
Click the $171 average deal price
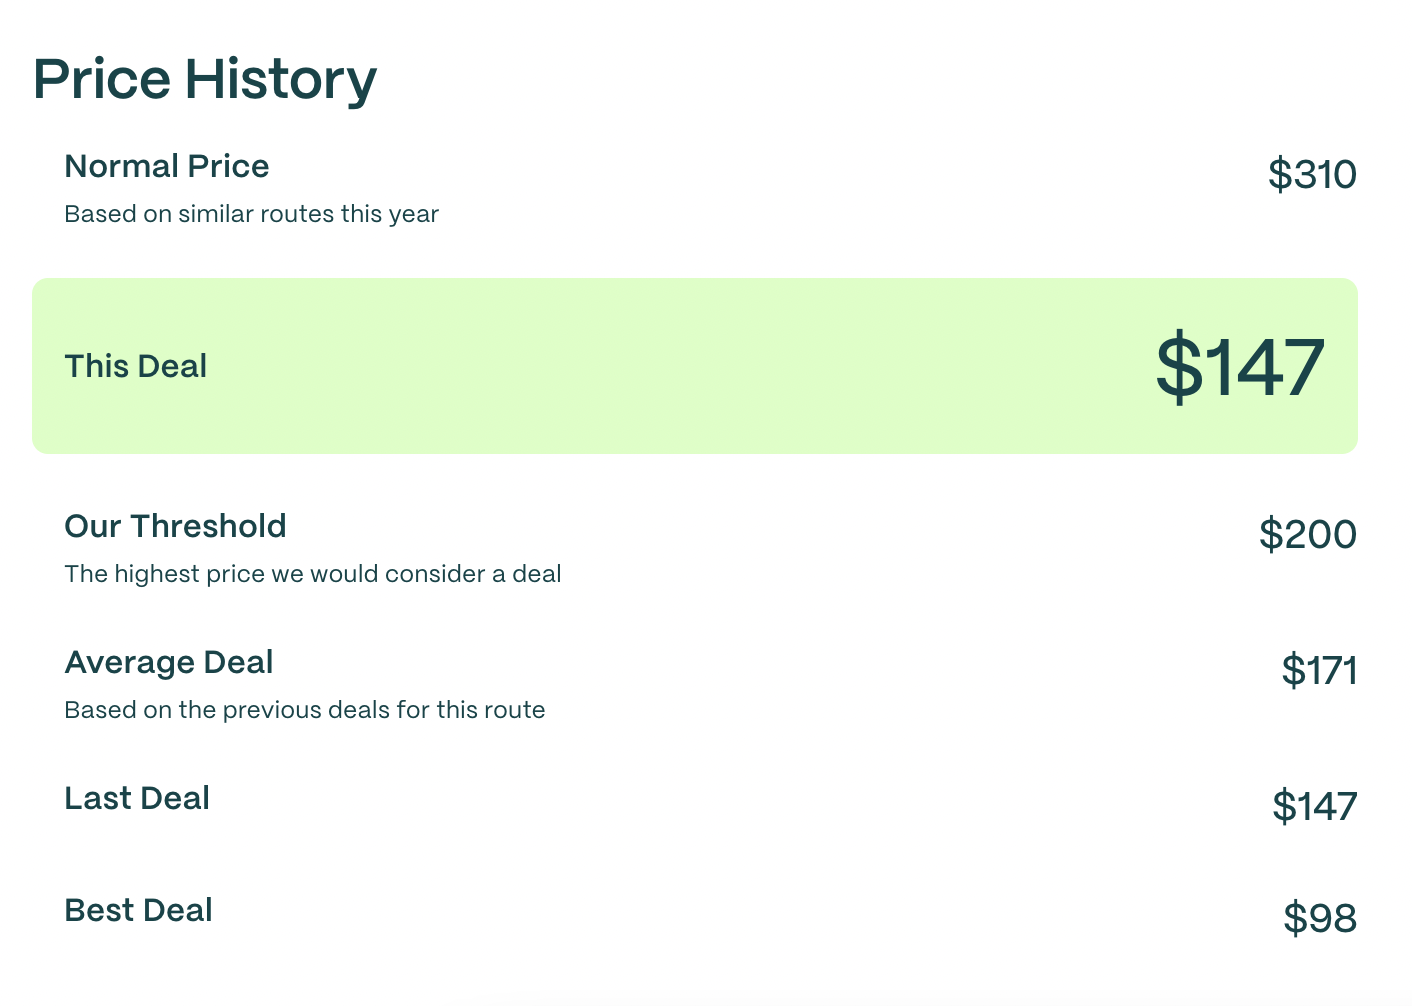click(x=1319, y=671)
